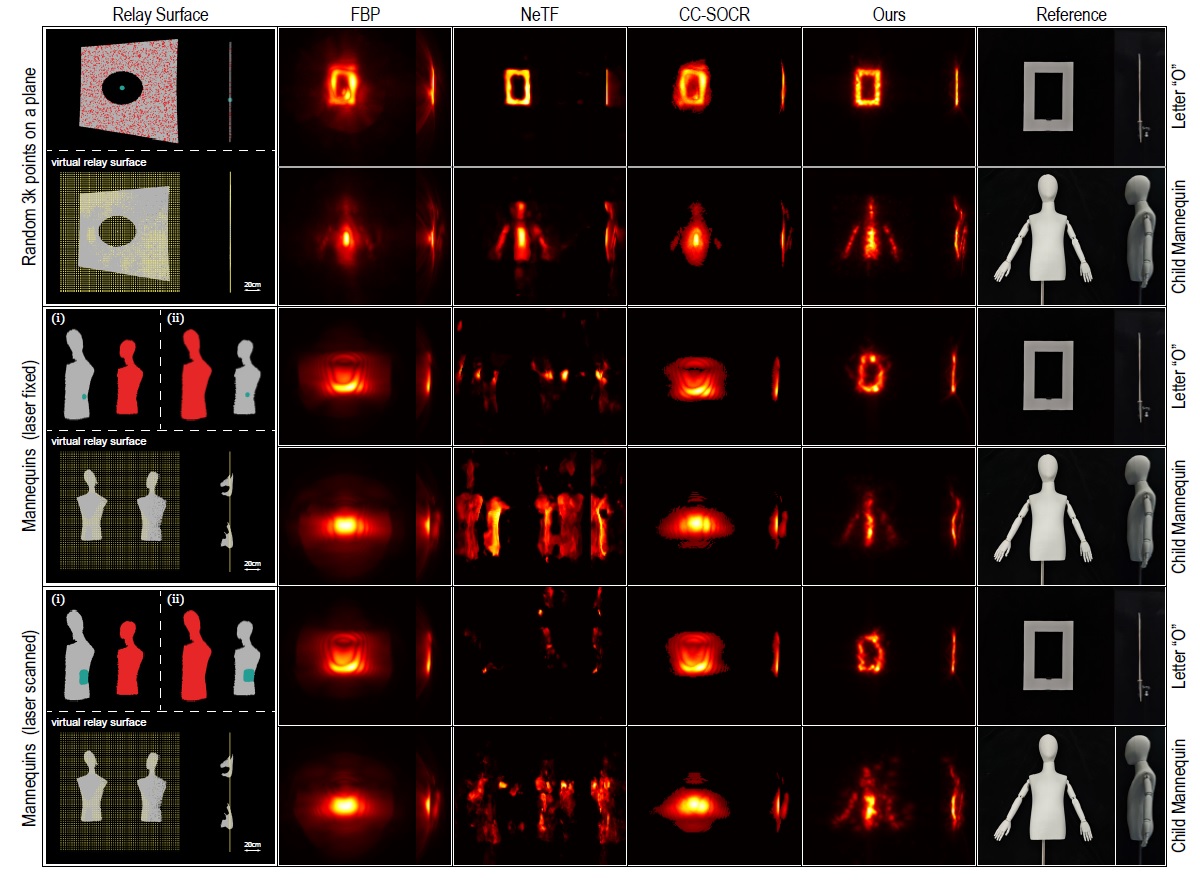
Task: Open CC-SOCR Child Mannequin image, laser fixed group
Action: 714,516
